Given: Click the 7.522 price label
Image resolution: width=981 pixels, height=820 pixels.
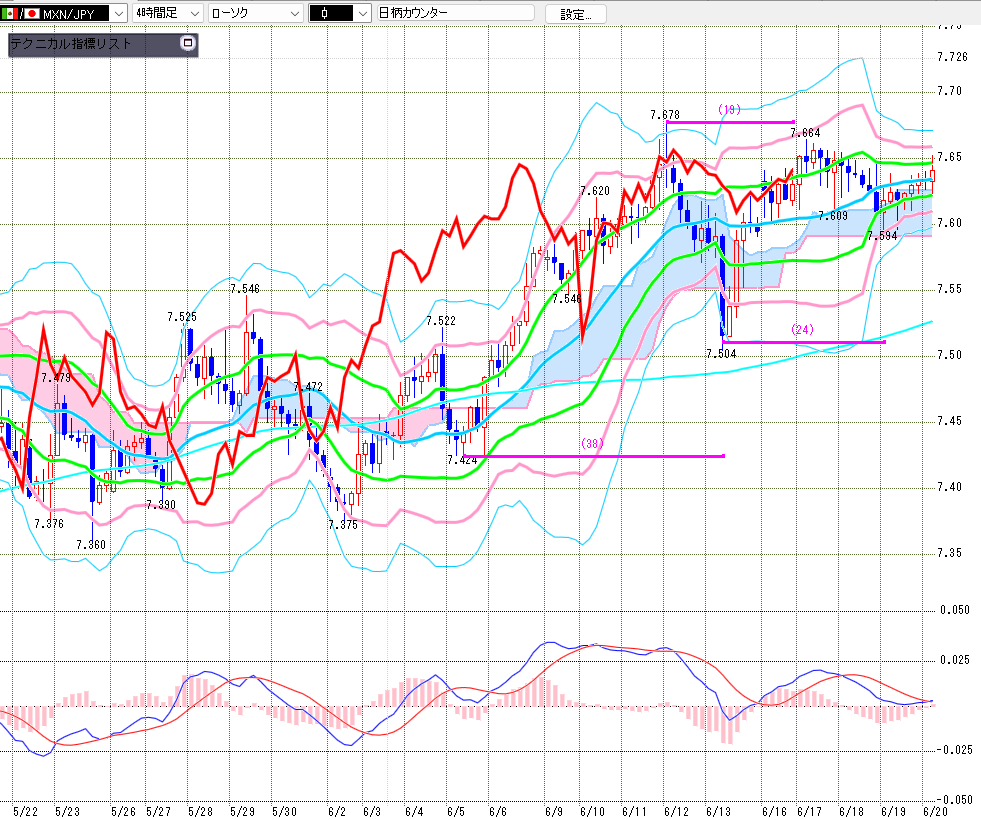Looking at the screenshot, I should pyautogui.click(x=441, y=321).
